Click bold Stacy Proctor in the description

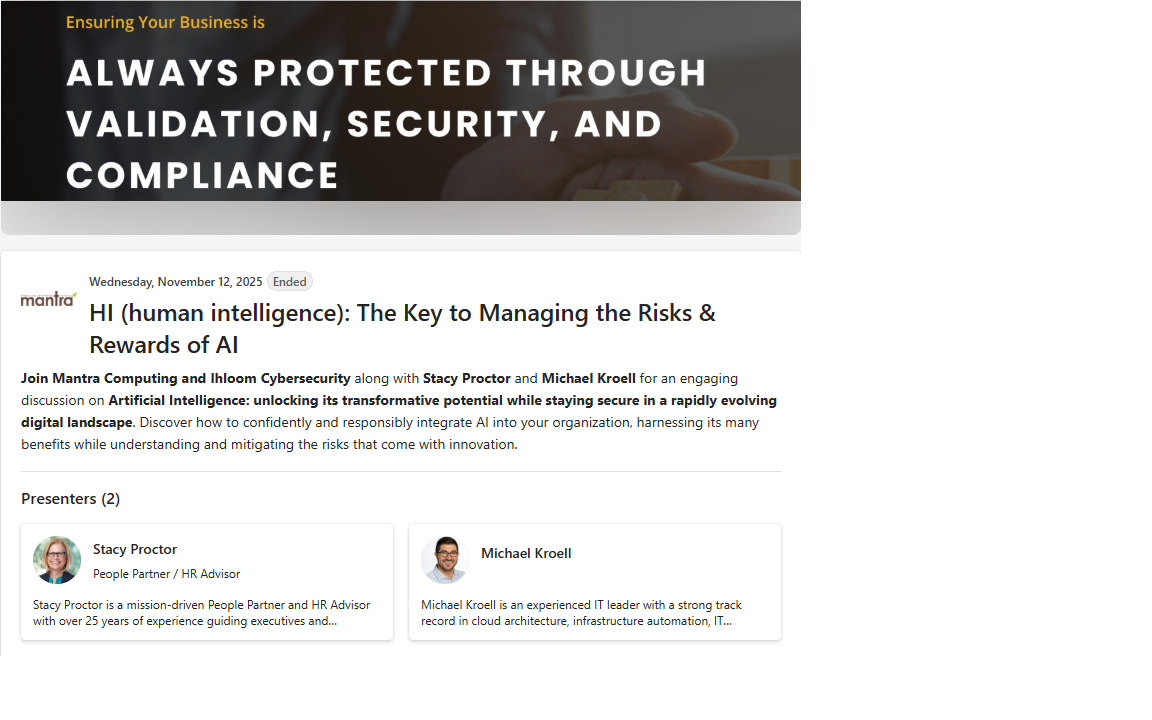coord(466,378)
